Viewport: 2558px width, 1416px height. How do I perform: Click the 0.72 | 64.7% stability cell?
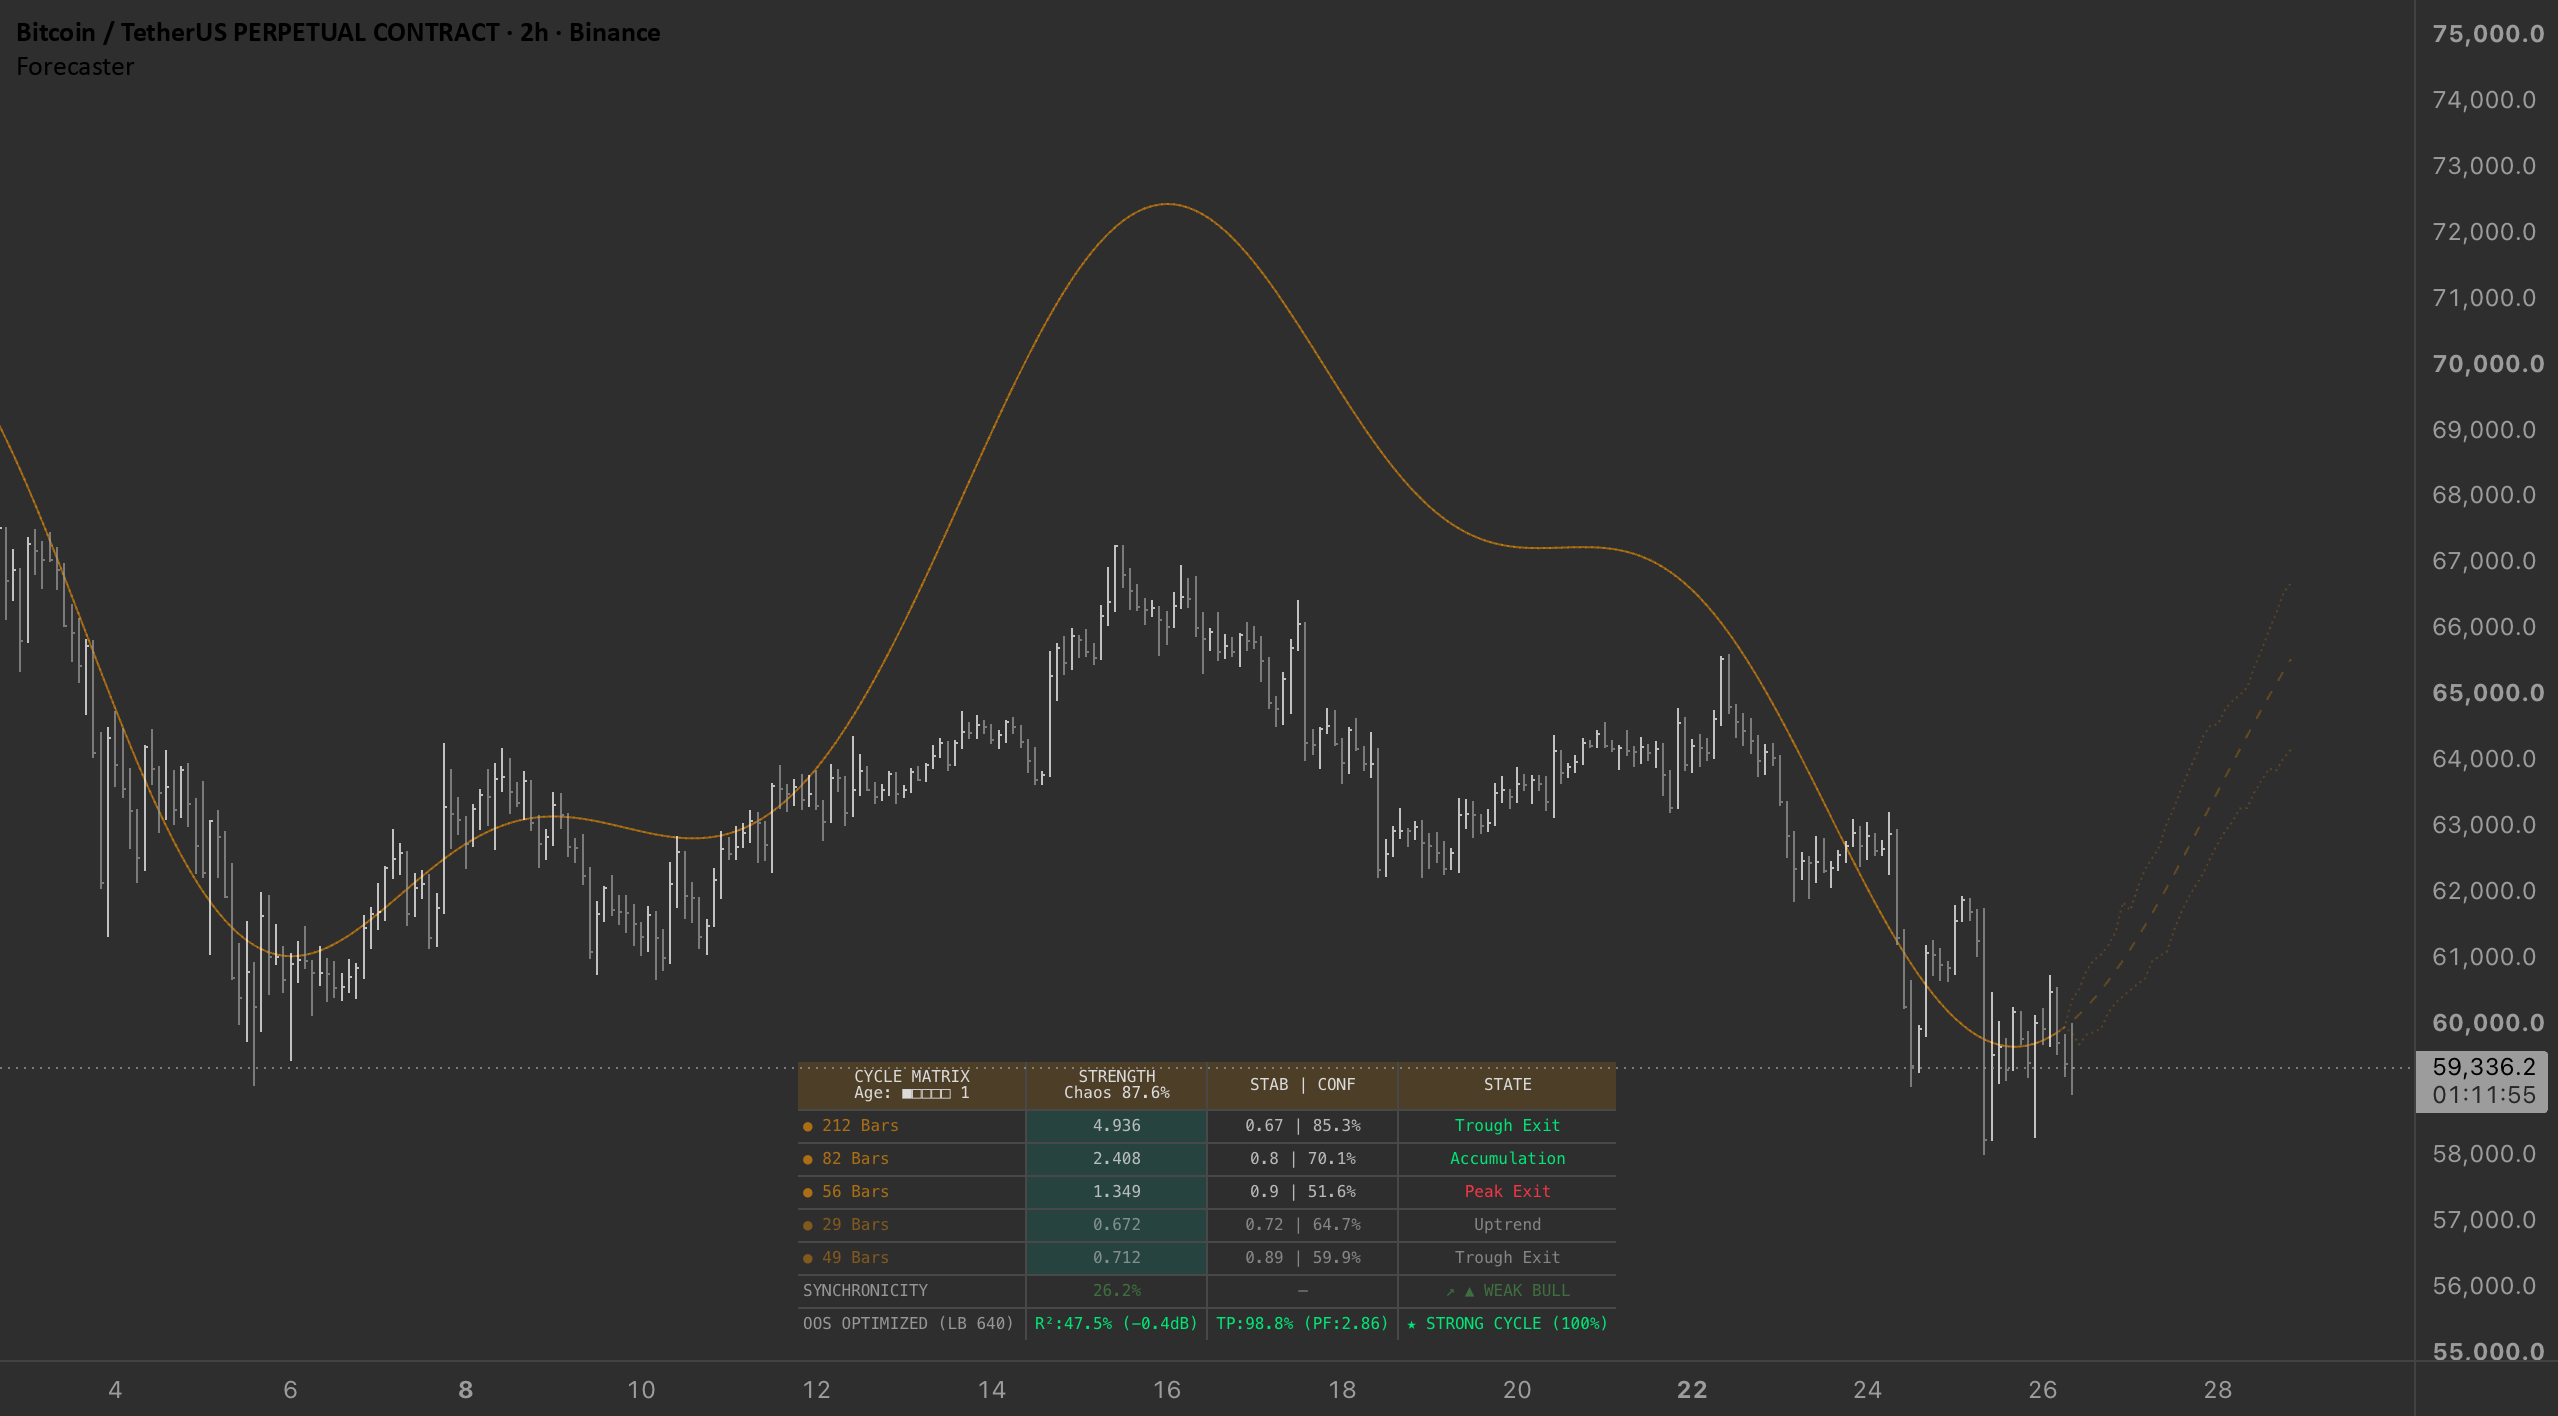(x=1302, y=1225)
